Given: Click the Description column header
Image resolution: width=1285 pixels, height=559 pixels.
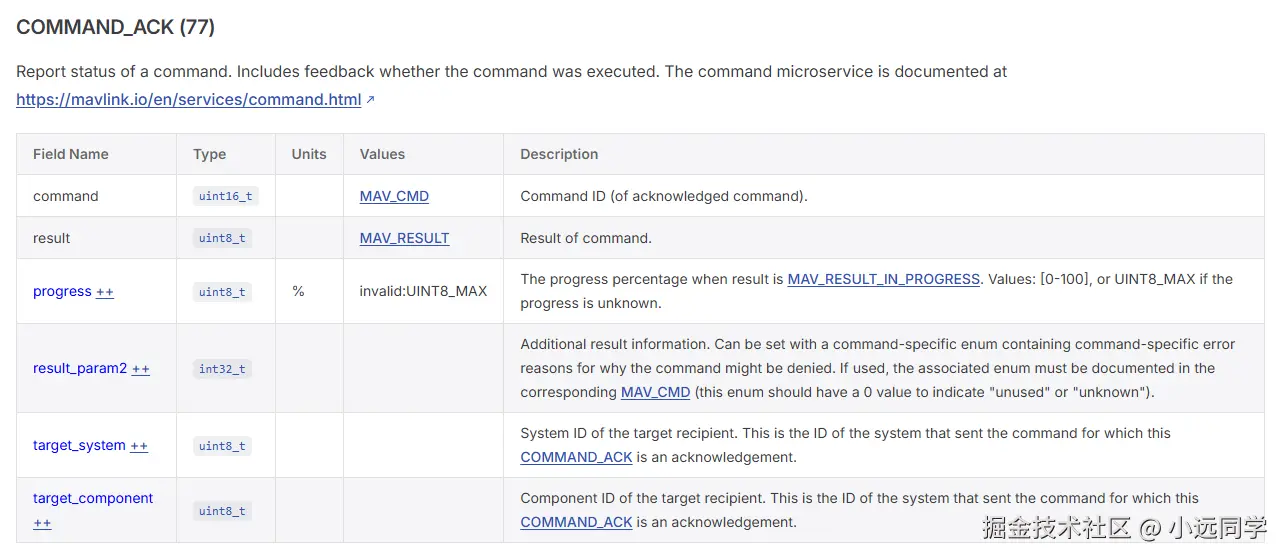Looking at the screenshot, I should click(x=559, y=155).
